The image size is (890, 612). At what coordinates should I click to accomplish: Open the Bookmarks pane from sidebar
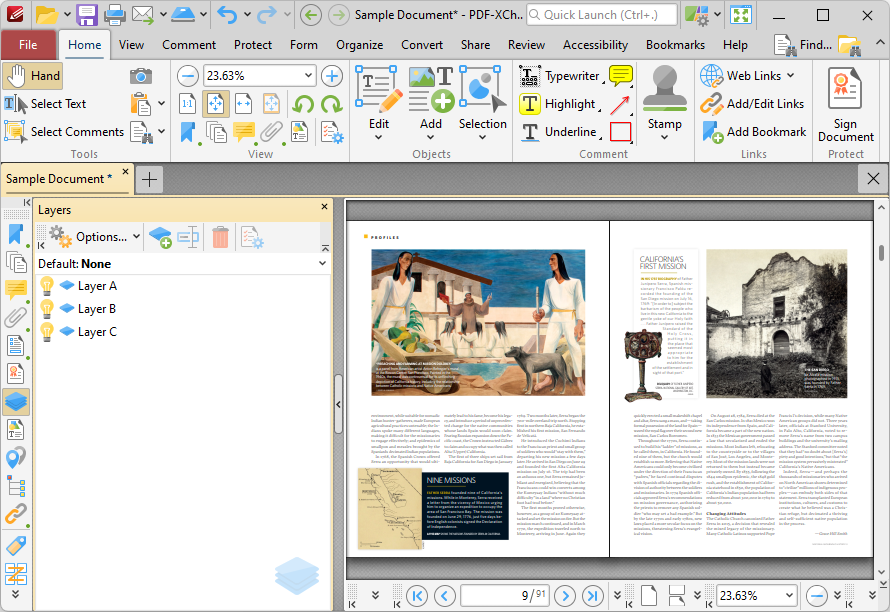pyautogui.click(x=16, y=235)
